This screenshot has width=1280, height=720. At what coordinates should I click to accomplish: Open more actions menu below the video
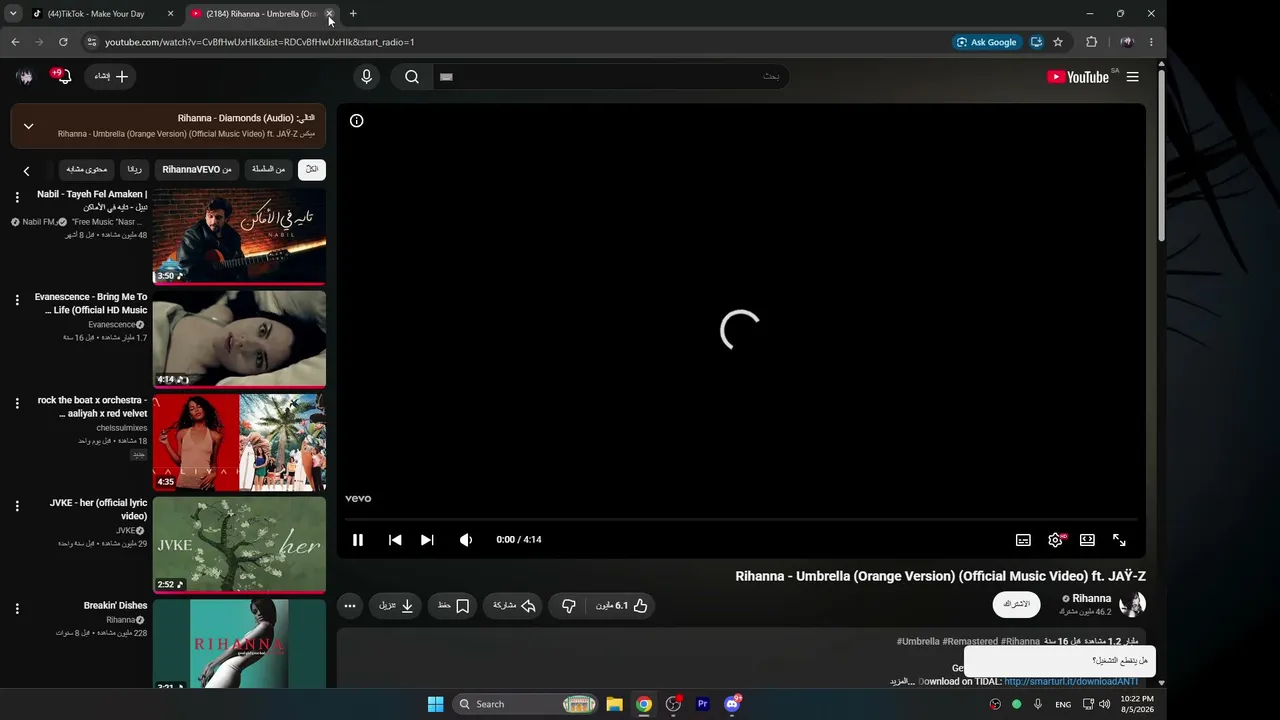point(349,606)
